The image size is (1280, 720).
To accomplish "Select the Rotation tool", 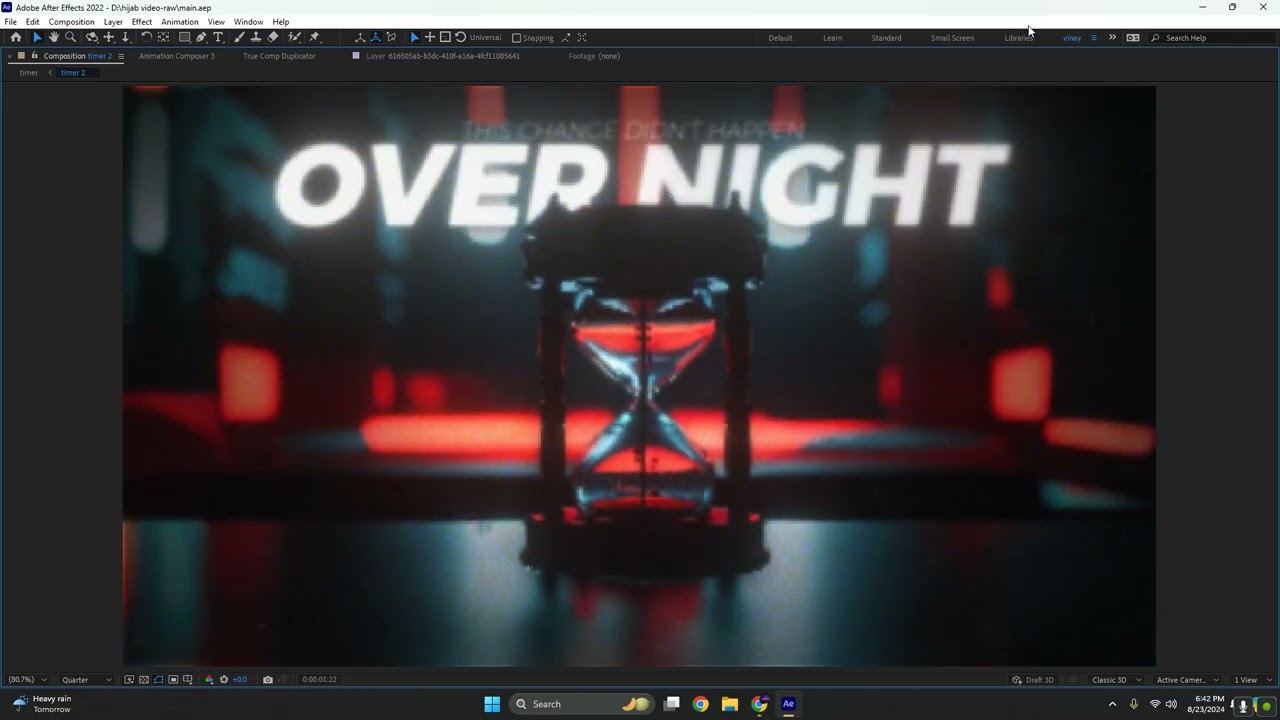I will point(146,37).
